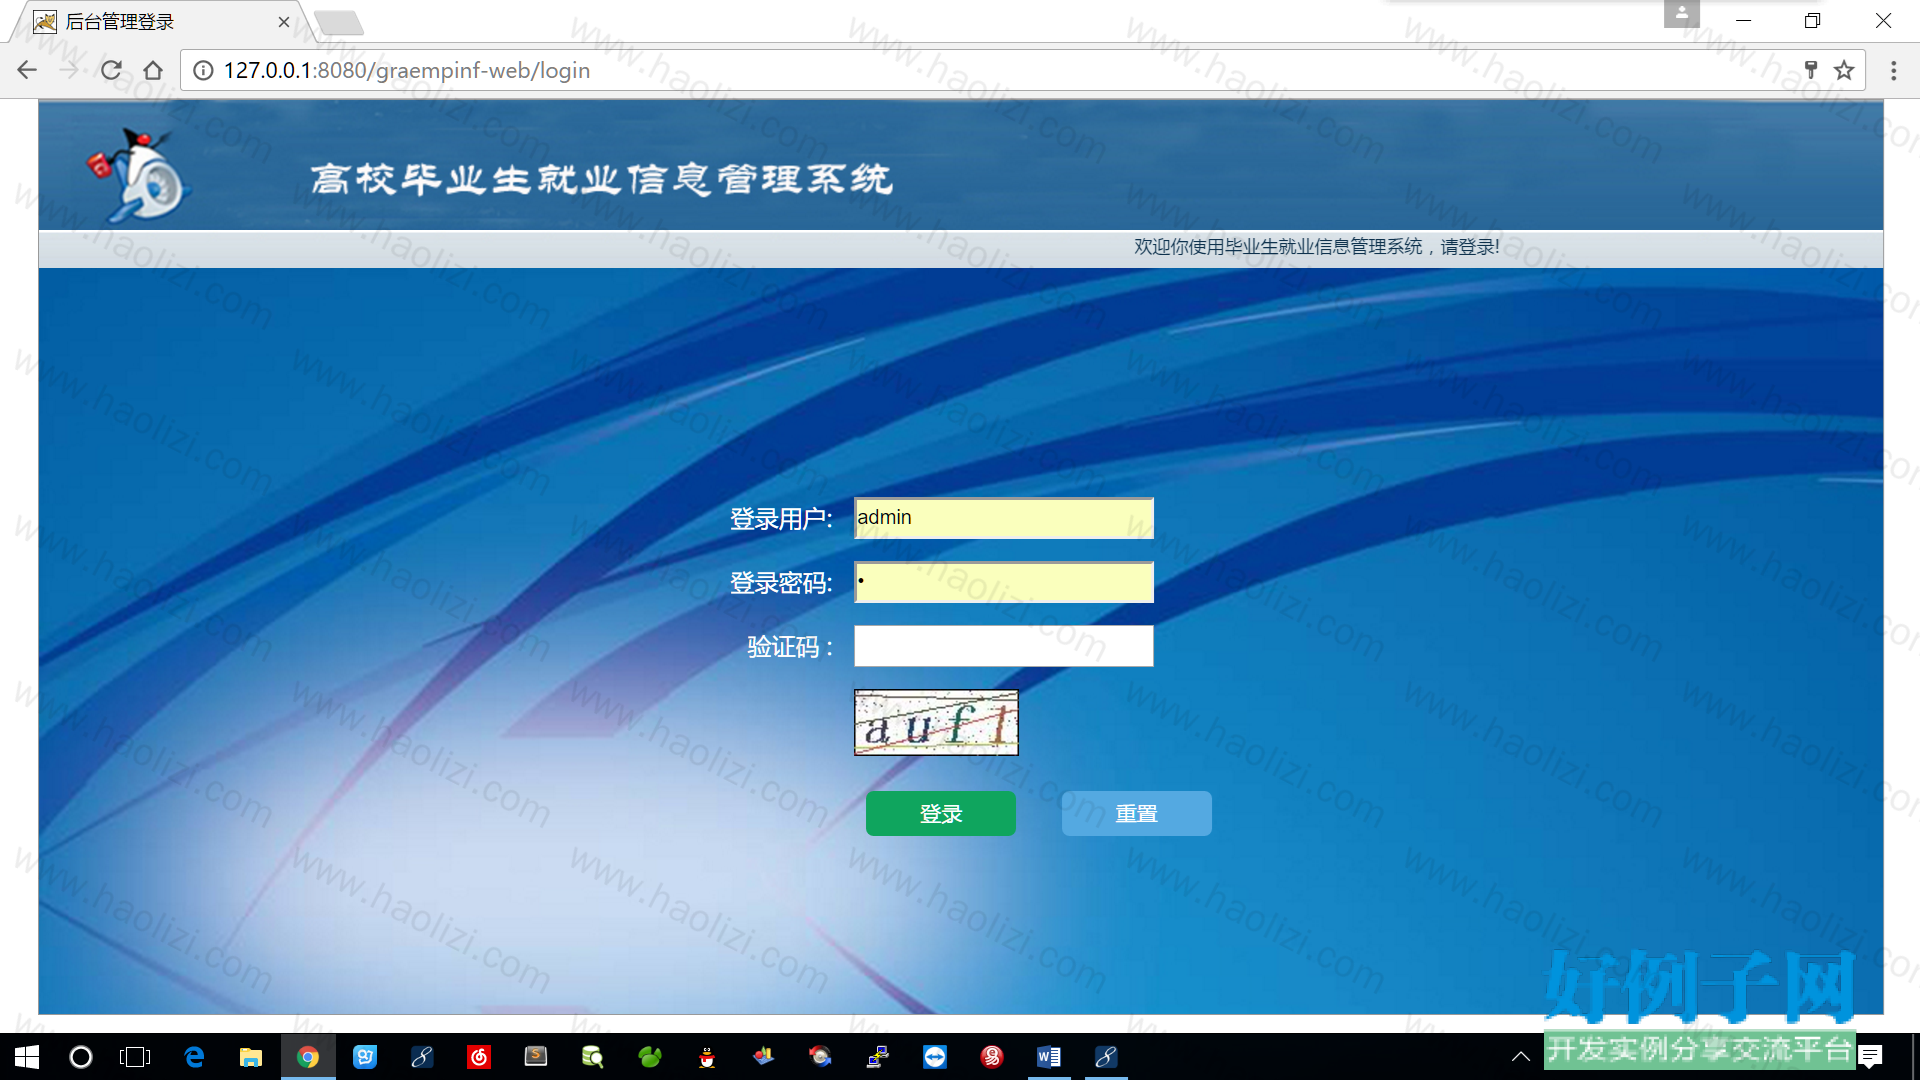Open Task View on the taskbar

pyautogui.click(x=135, y=1057)
